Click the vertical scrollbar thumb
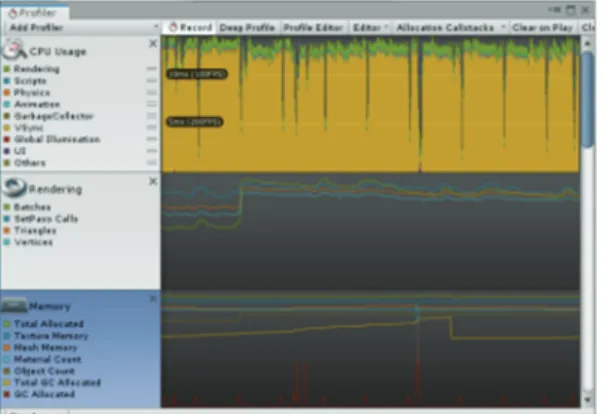 pyautogui.click(x=588, y=99)
